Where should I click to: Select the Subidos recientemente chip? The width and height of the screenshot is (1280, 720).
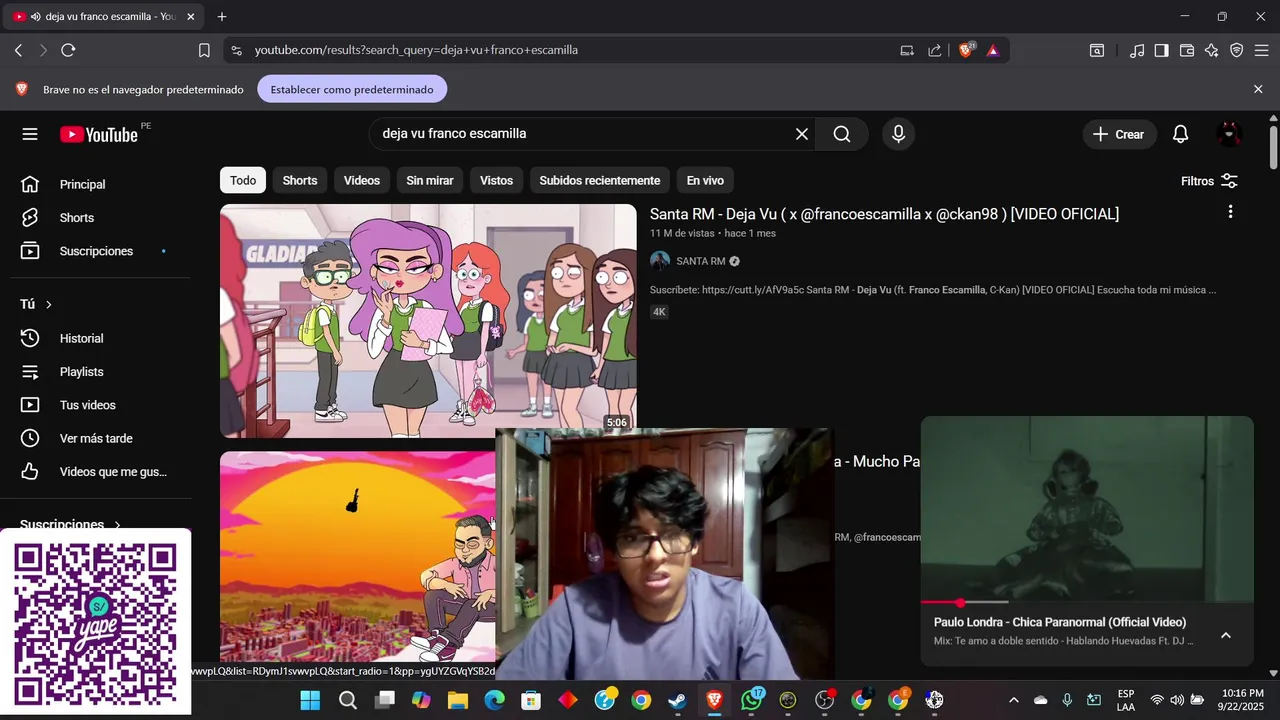[x=600, y=181]
